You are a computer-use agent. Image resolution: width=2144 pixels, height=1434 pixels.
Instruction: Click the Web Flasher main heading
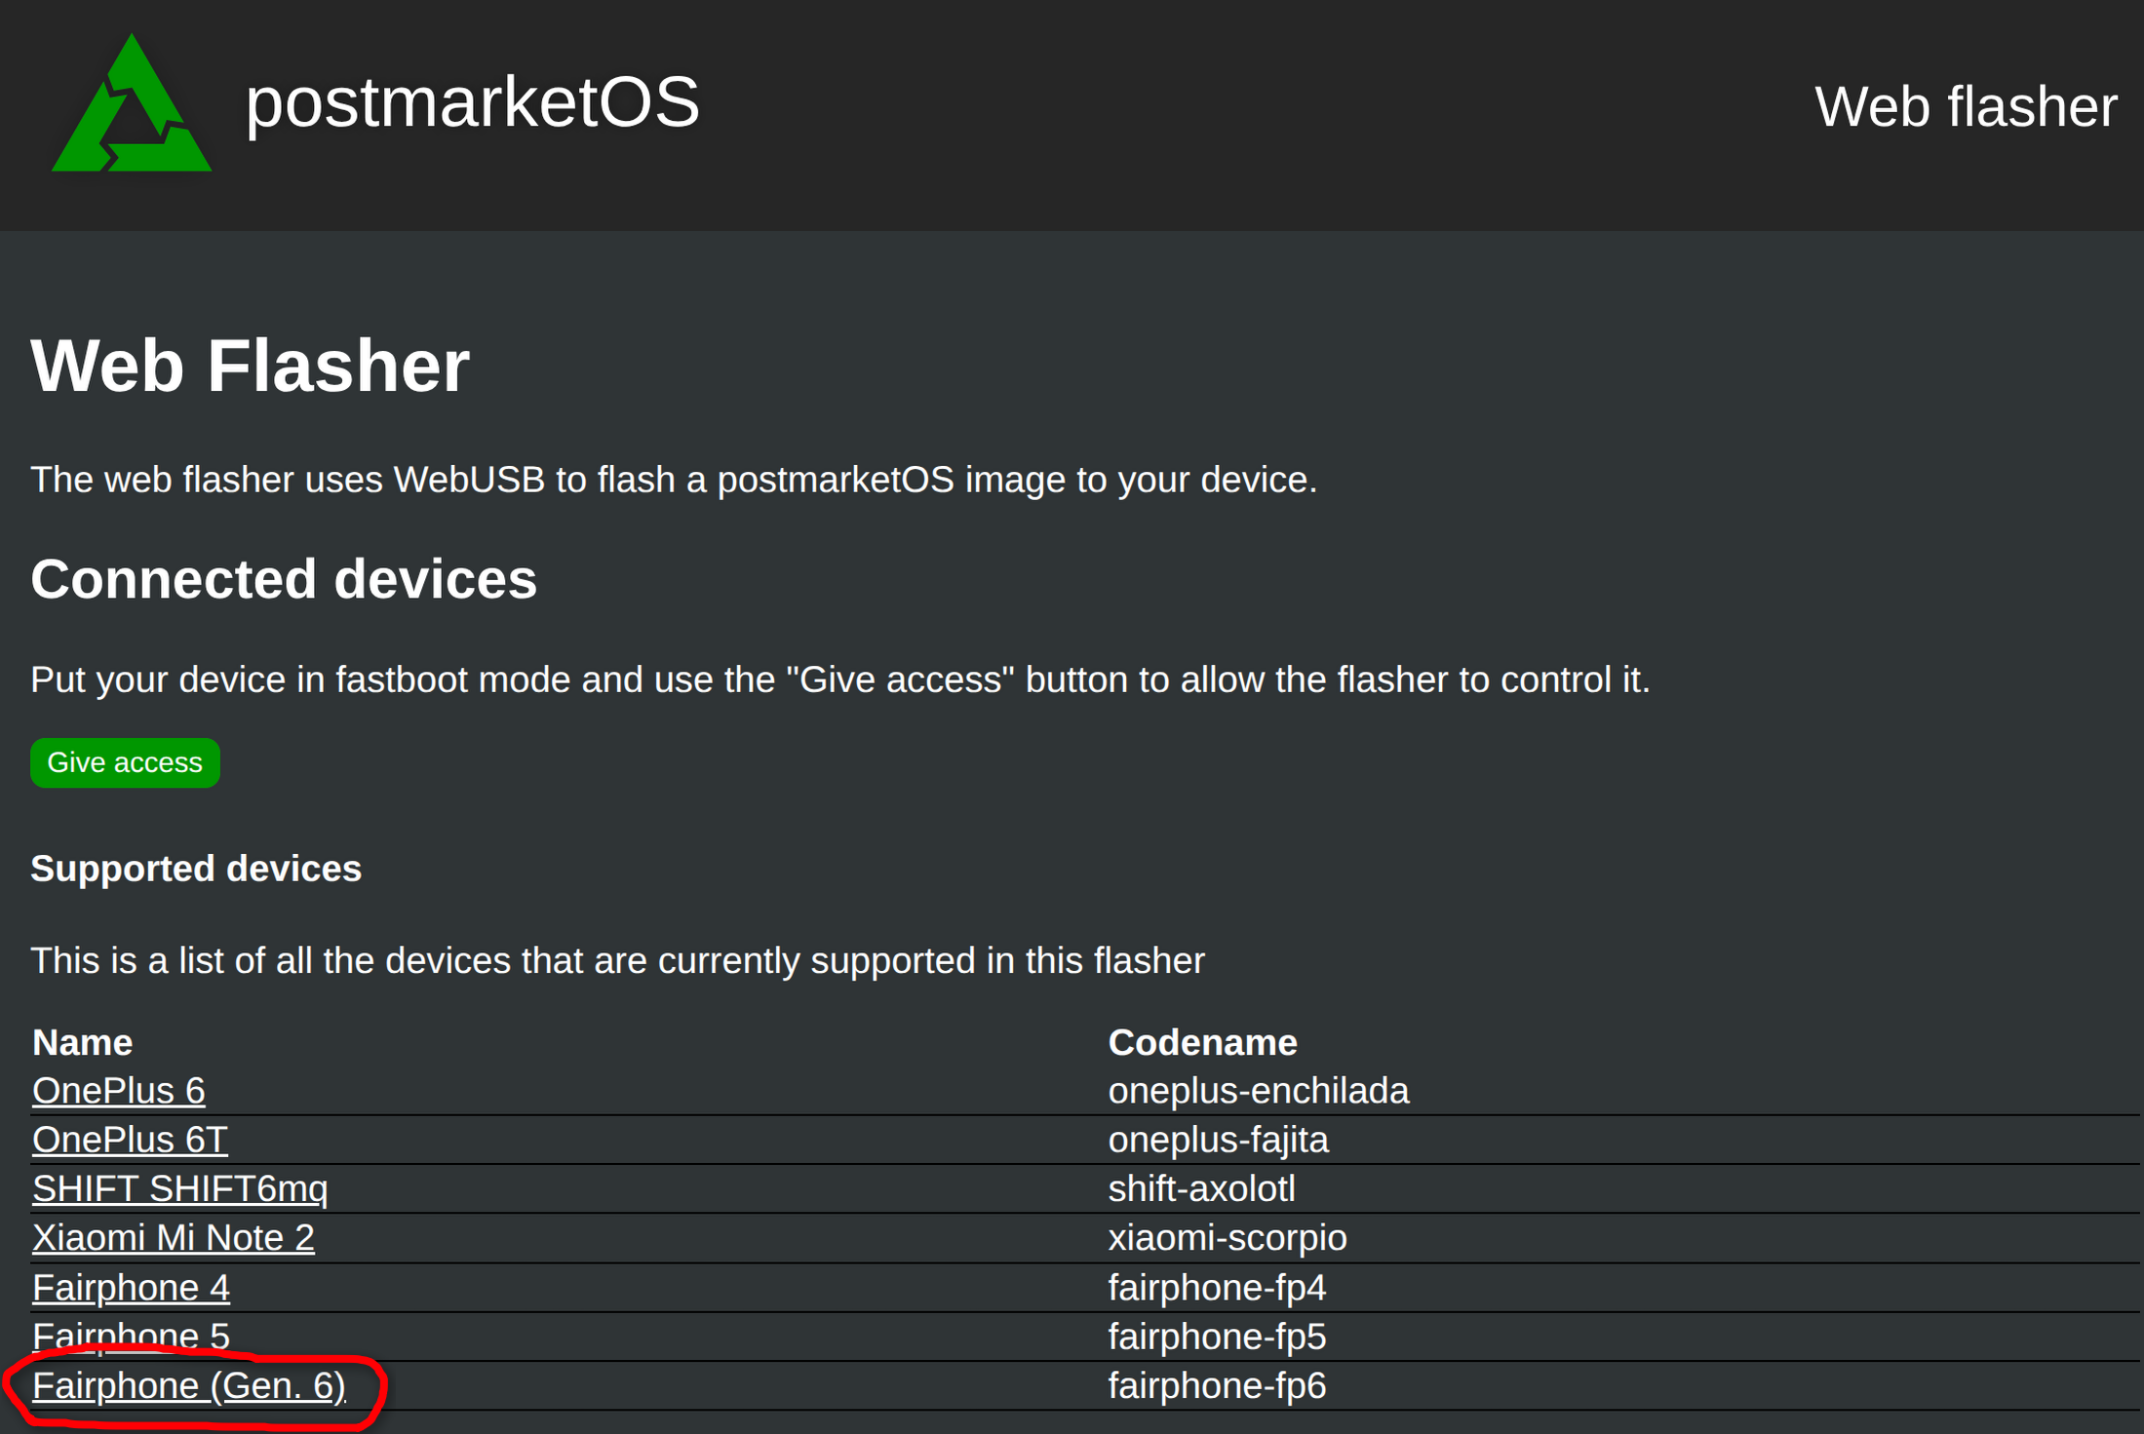(250, 366)
